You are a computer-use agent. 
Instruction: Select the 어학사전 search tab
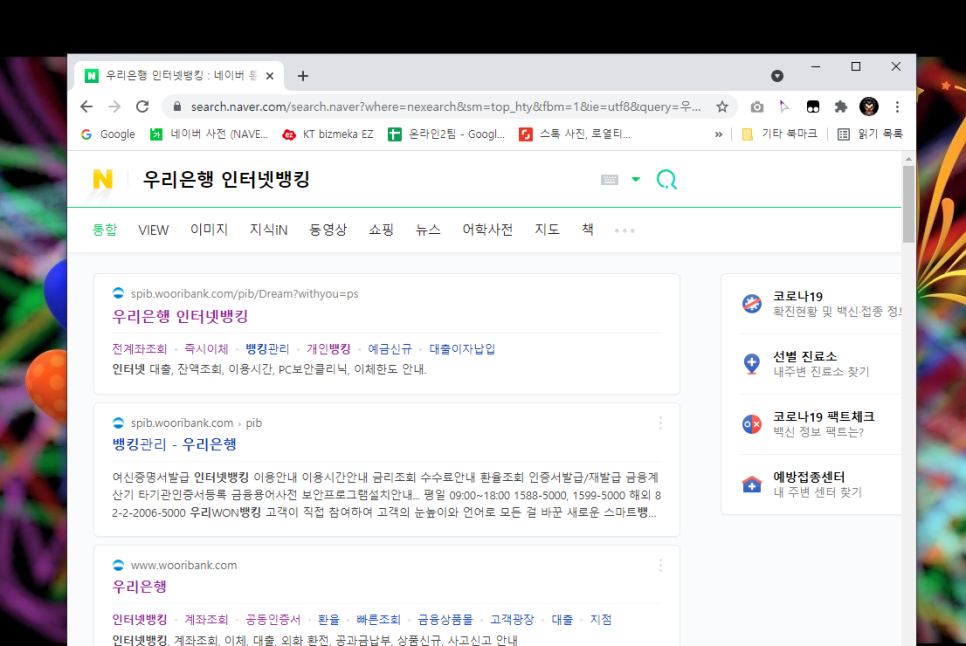[x=487, y=230]
